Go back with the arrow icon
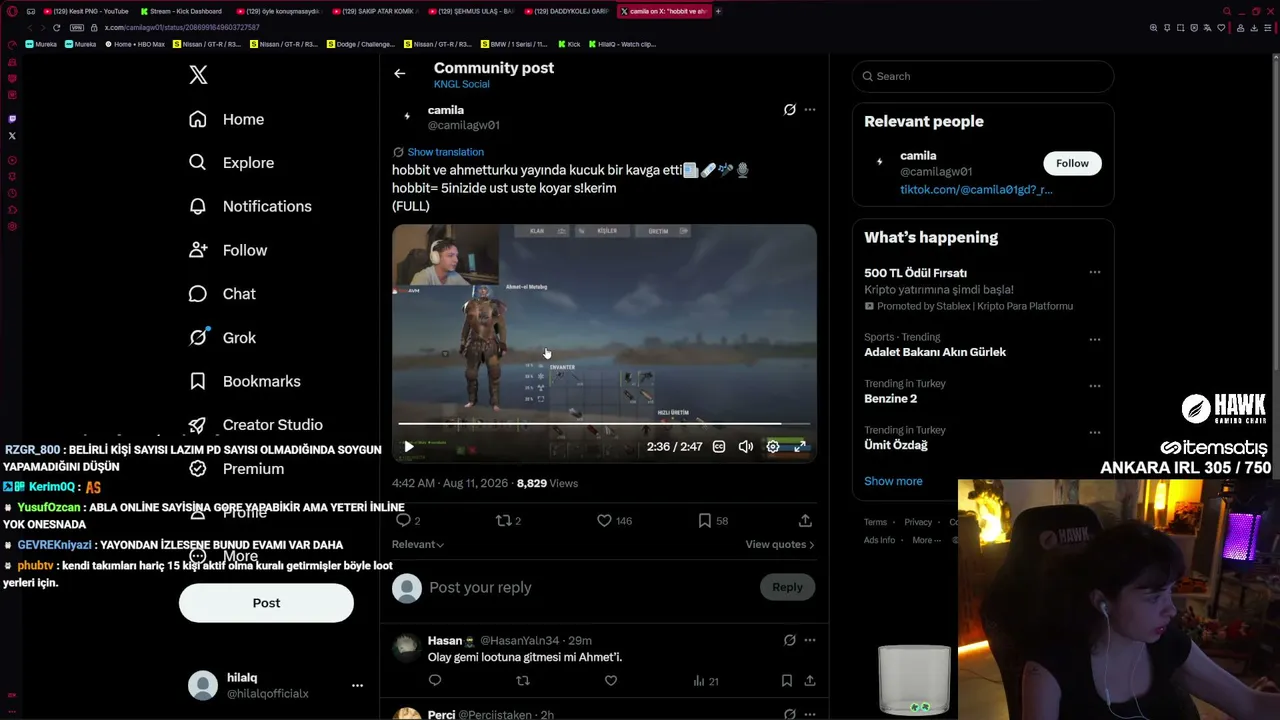 click(399, 73)
